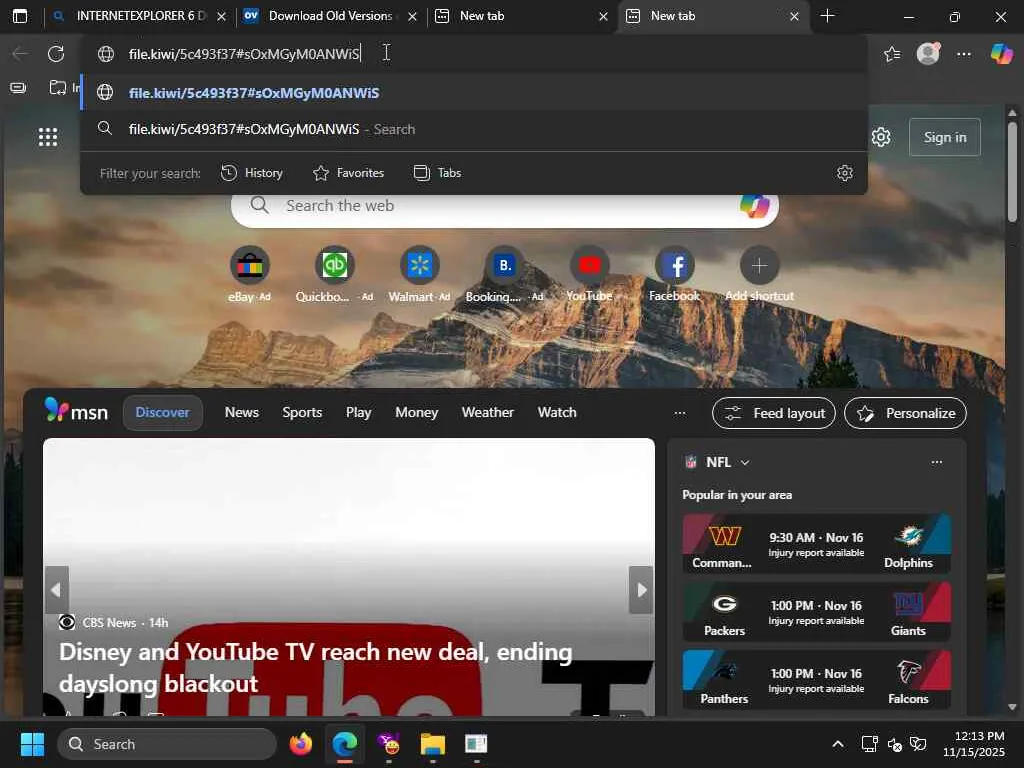Launch Copilot from the toolbar
The image size is (1024, 768).
[1001, 54]
